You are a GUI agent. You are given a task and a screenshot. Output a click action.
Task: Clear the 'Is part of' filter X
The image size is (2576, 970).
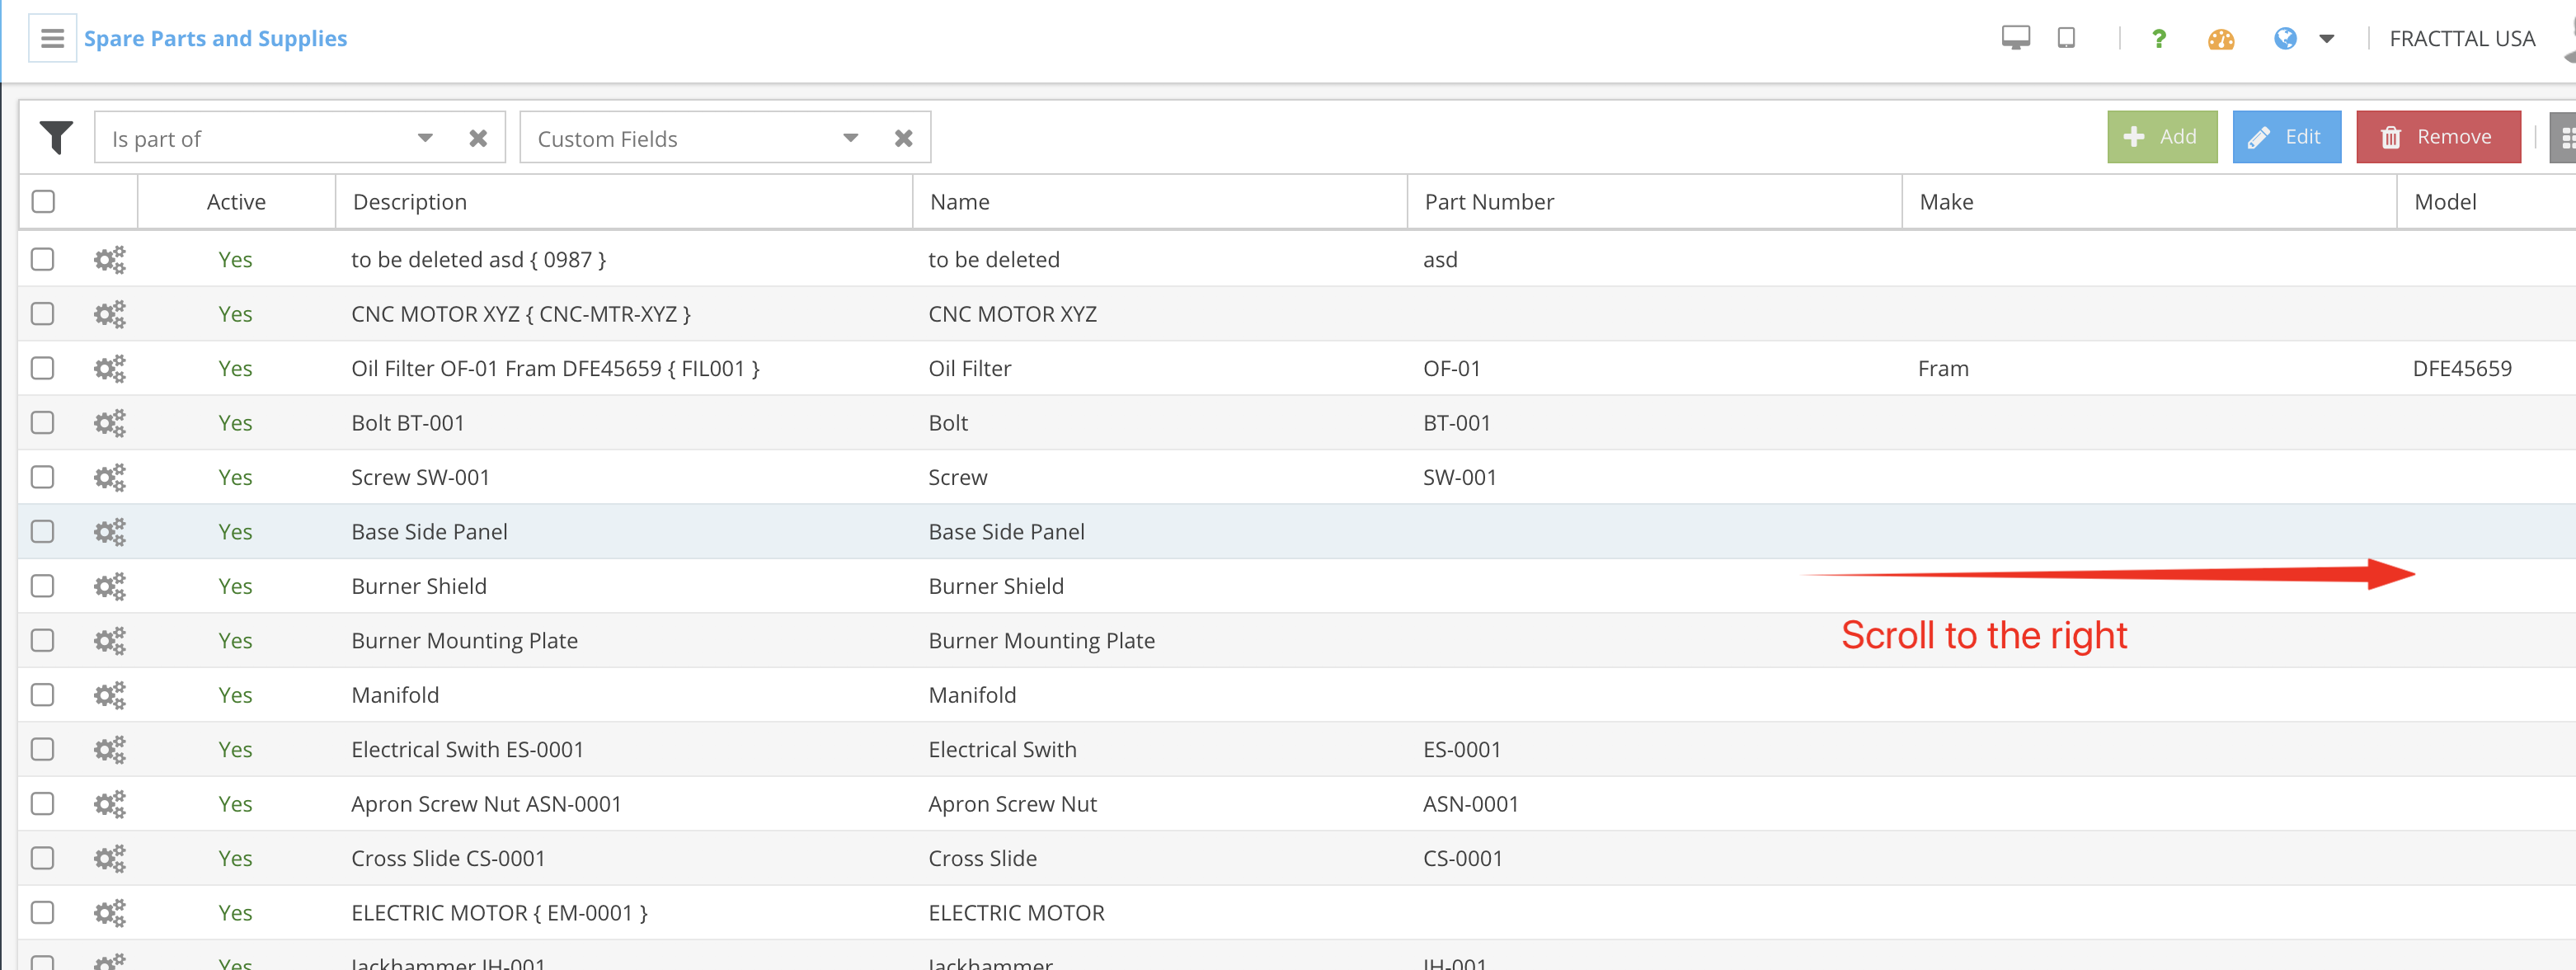point(478,138)
